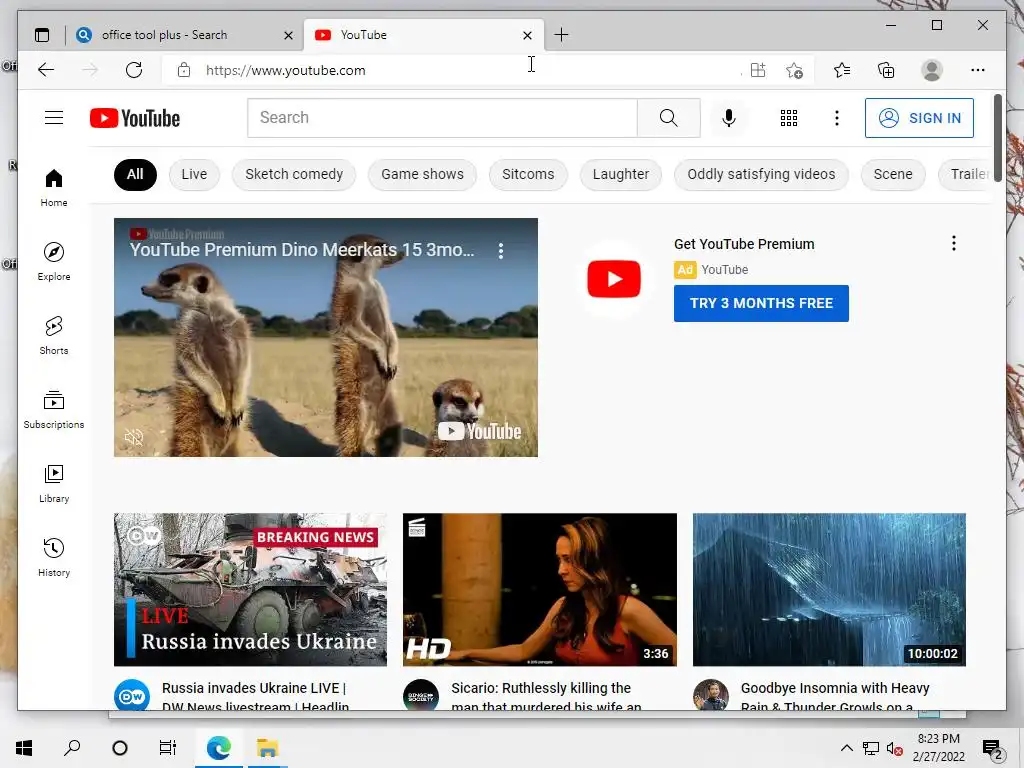The width and height of the screenshot is (1024, 768).
Task: Click the YouTube channel icon beside the ad
Action: (x=614, y=279)
